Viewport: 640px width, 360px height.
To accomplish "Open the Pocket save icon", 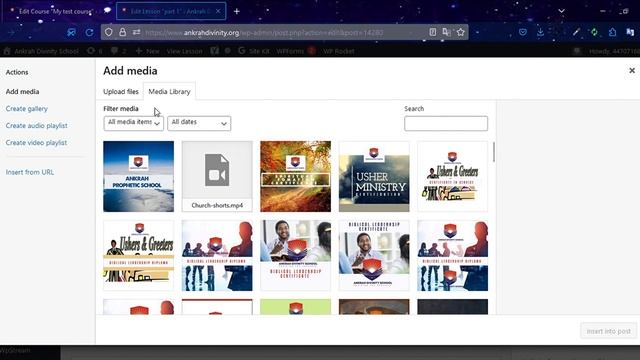I will point(523,32).
